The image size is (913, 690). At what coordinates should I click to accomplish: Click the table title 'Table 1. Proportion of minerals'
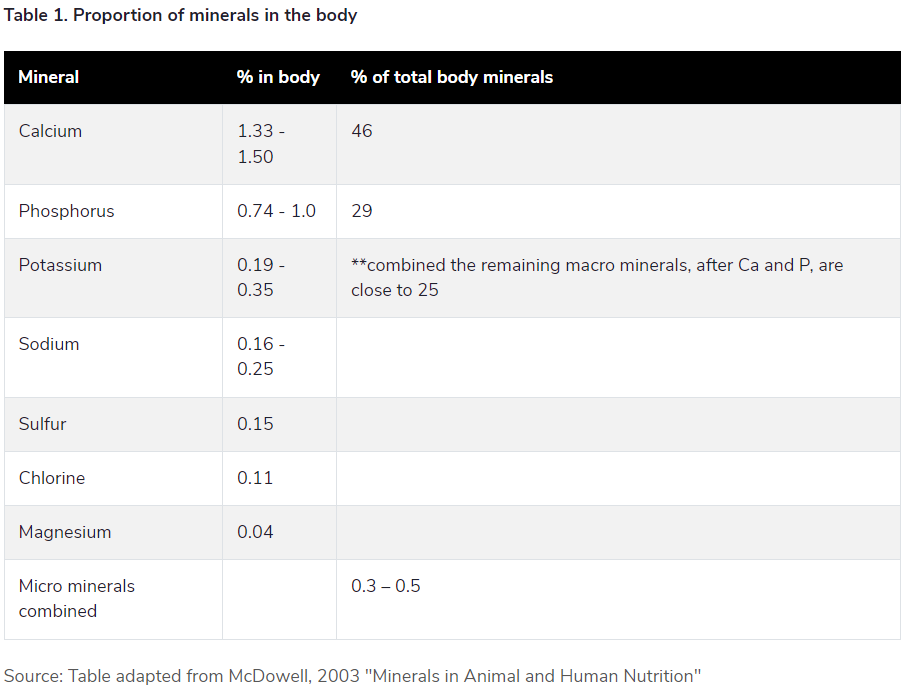181,15
